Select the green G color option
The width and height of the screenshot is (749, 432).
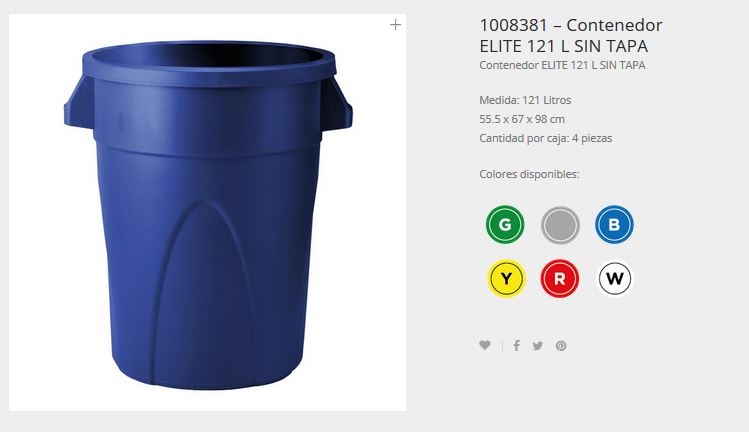pos(505,225)
